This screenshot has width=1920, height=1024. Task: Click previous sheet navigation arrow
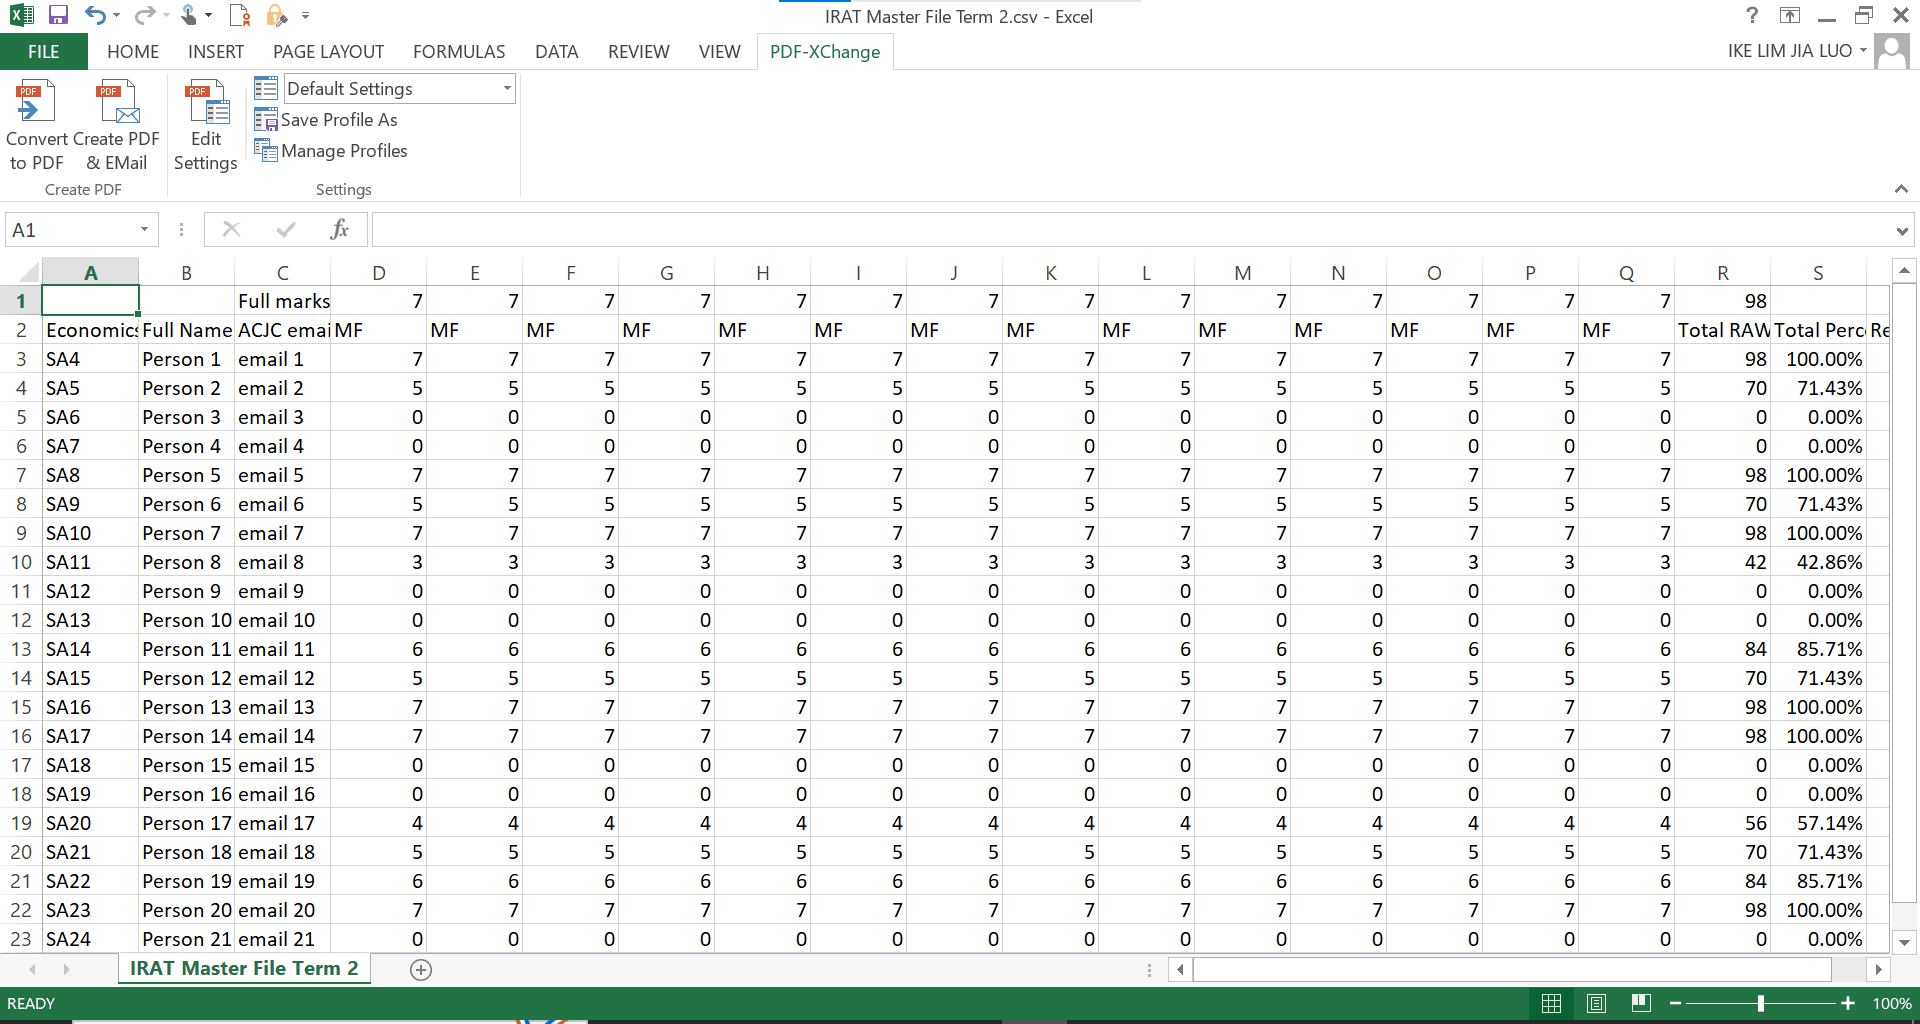click(33, 969)
